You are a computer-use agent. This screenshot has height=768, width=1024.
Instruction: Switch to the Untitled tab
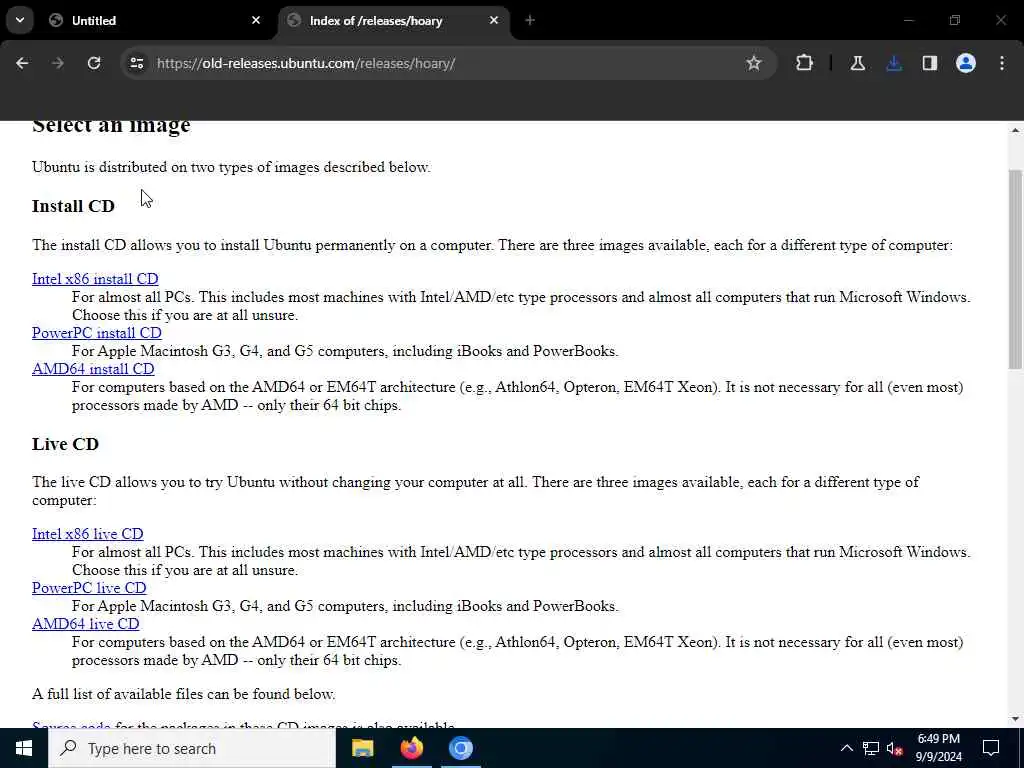[x=155, y=20]
